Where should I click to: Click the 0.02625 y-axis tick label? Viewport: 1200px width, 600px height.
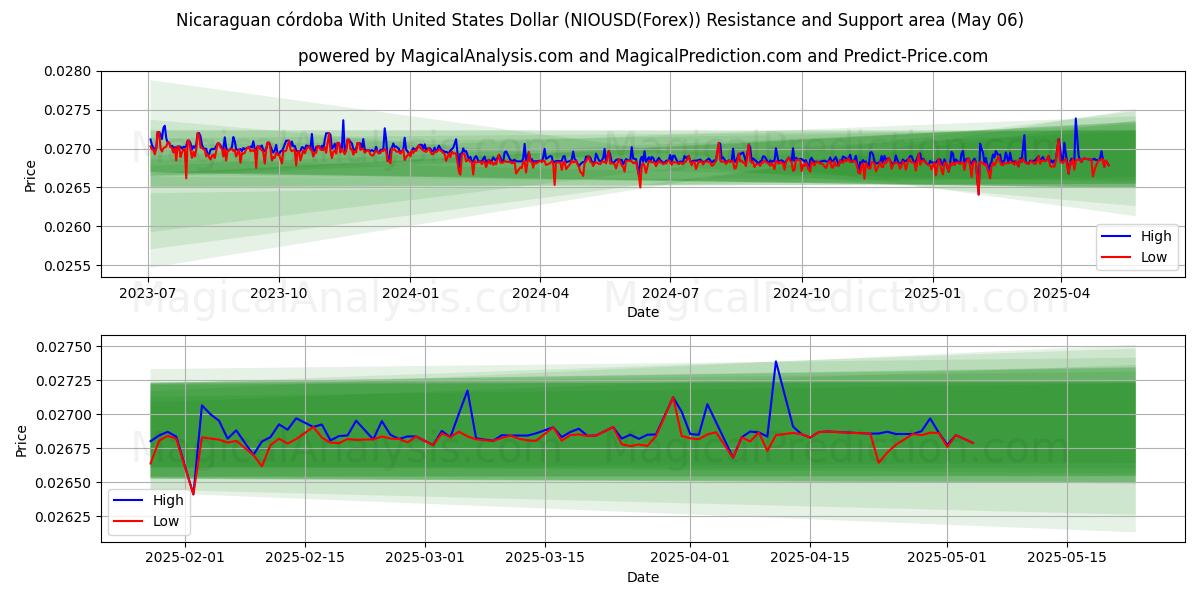[65, 517]
